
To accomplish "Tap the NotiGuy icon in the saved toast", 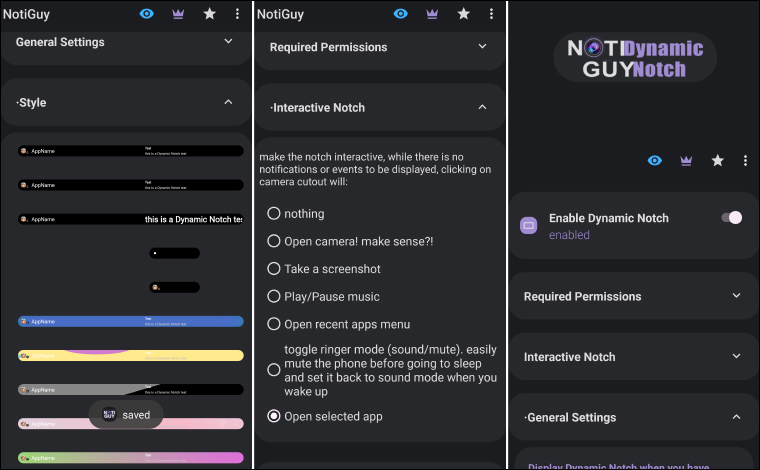I will pos(108,415).
